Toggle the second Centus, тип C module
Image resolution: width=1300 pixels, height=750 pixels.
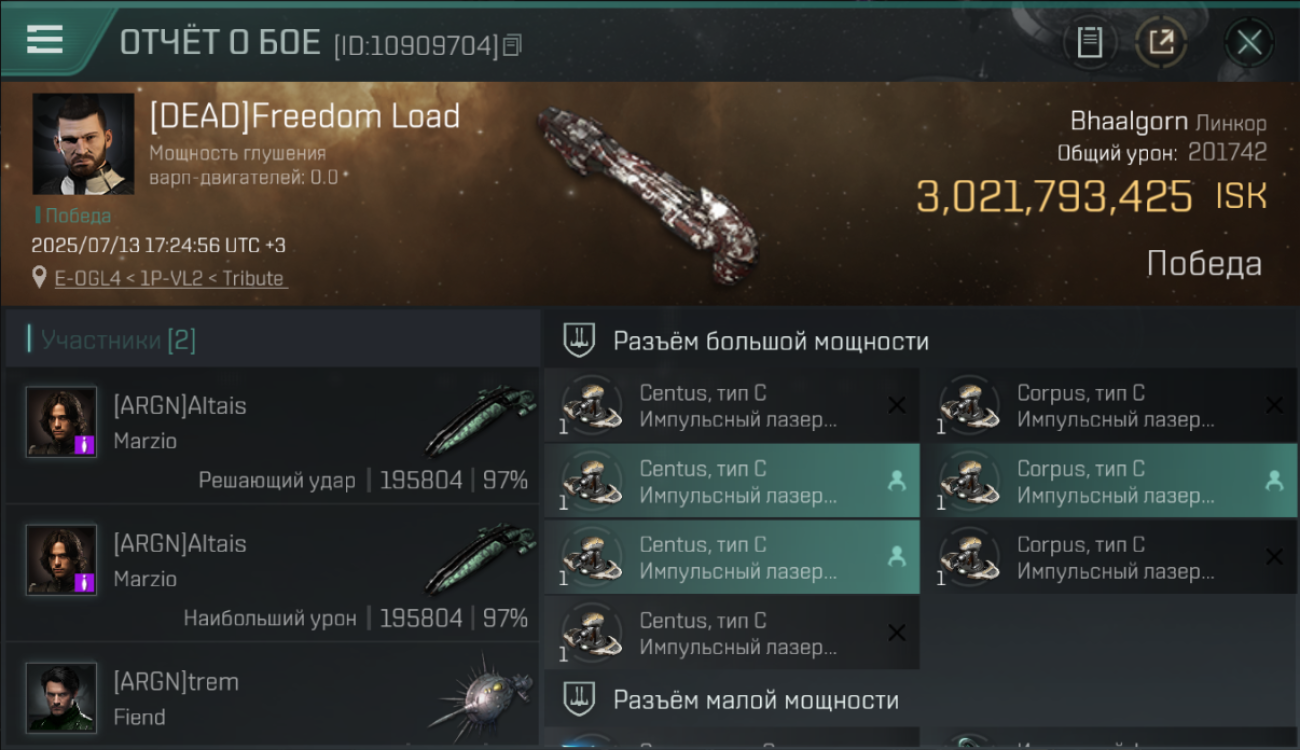(x=732, y=481)
